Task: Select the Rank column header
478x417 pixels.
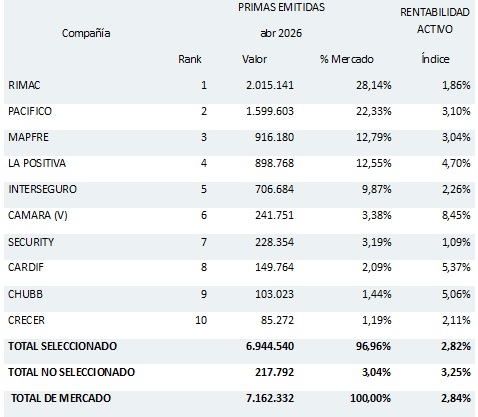Action: tap(190, 59)
